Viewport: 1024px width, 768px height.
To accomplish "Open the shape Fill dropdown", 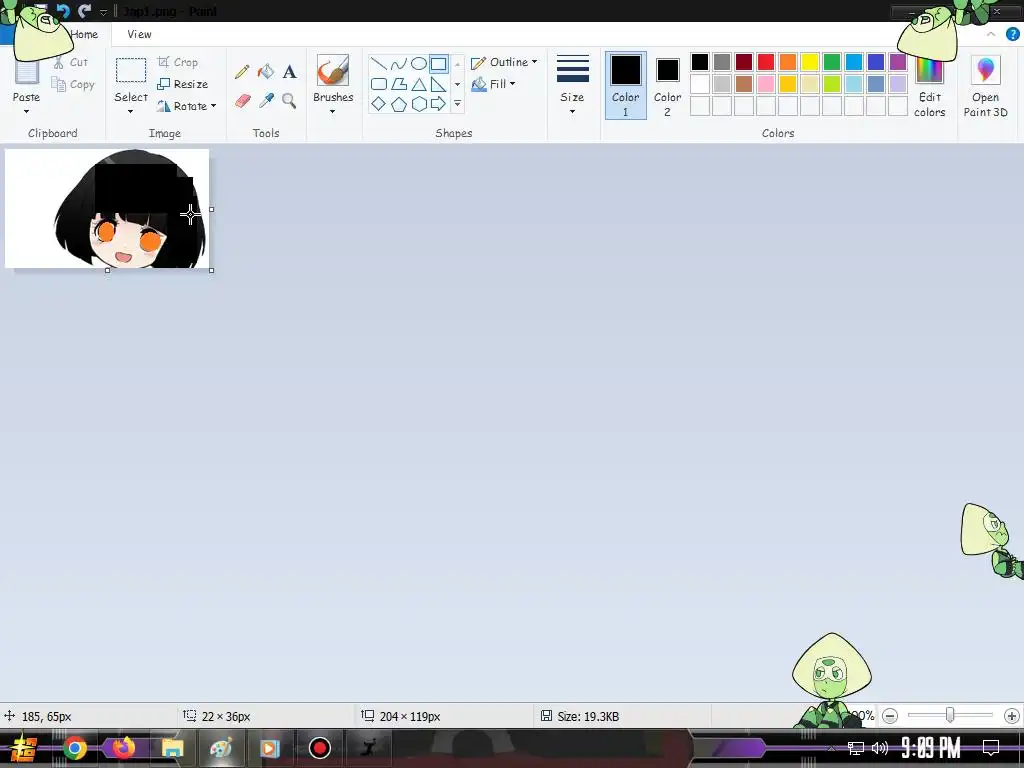I will point(493,84).
